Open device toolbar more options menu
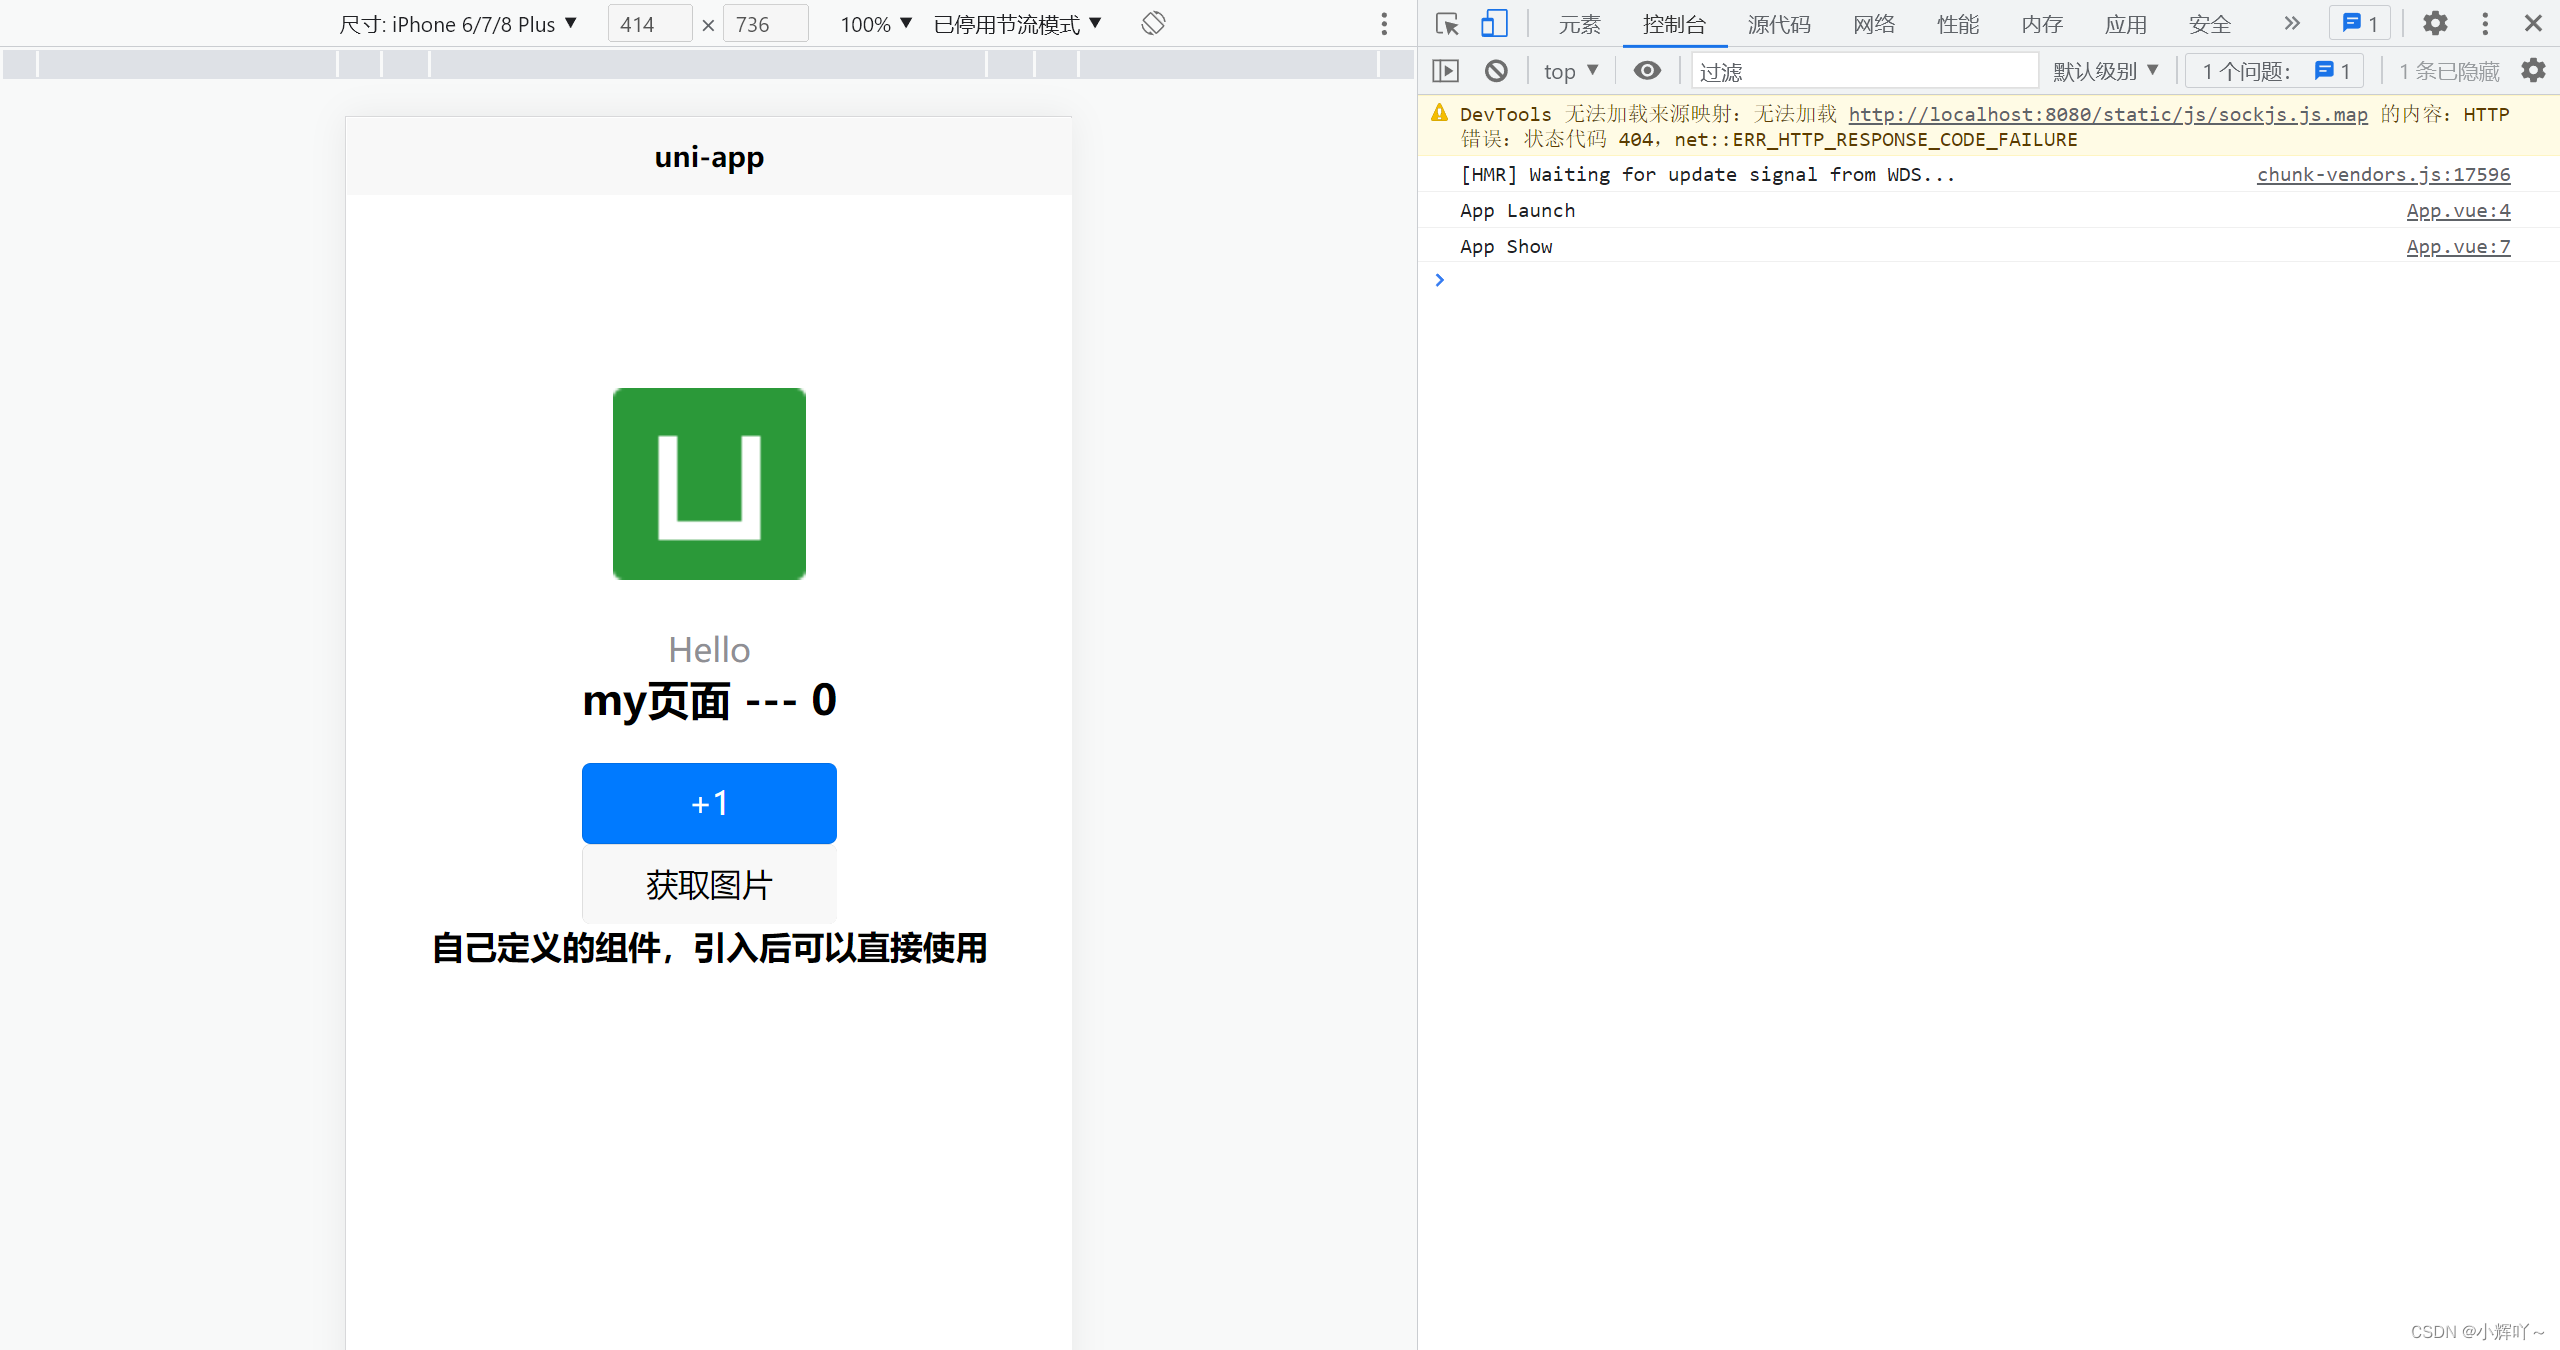Image resolution: width=2560 pixels, height=1350 pixels. [x=1384, y=24]
